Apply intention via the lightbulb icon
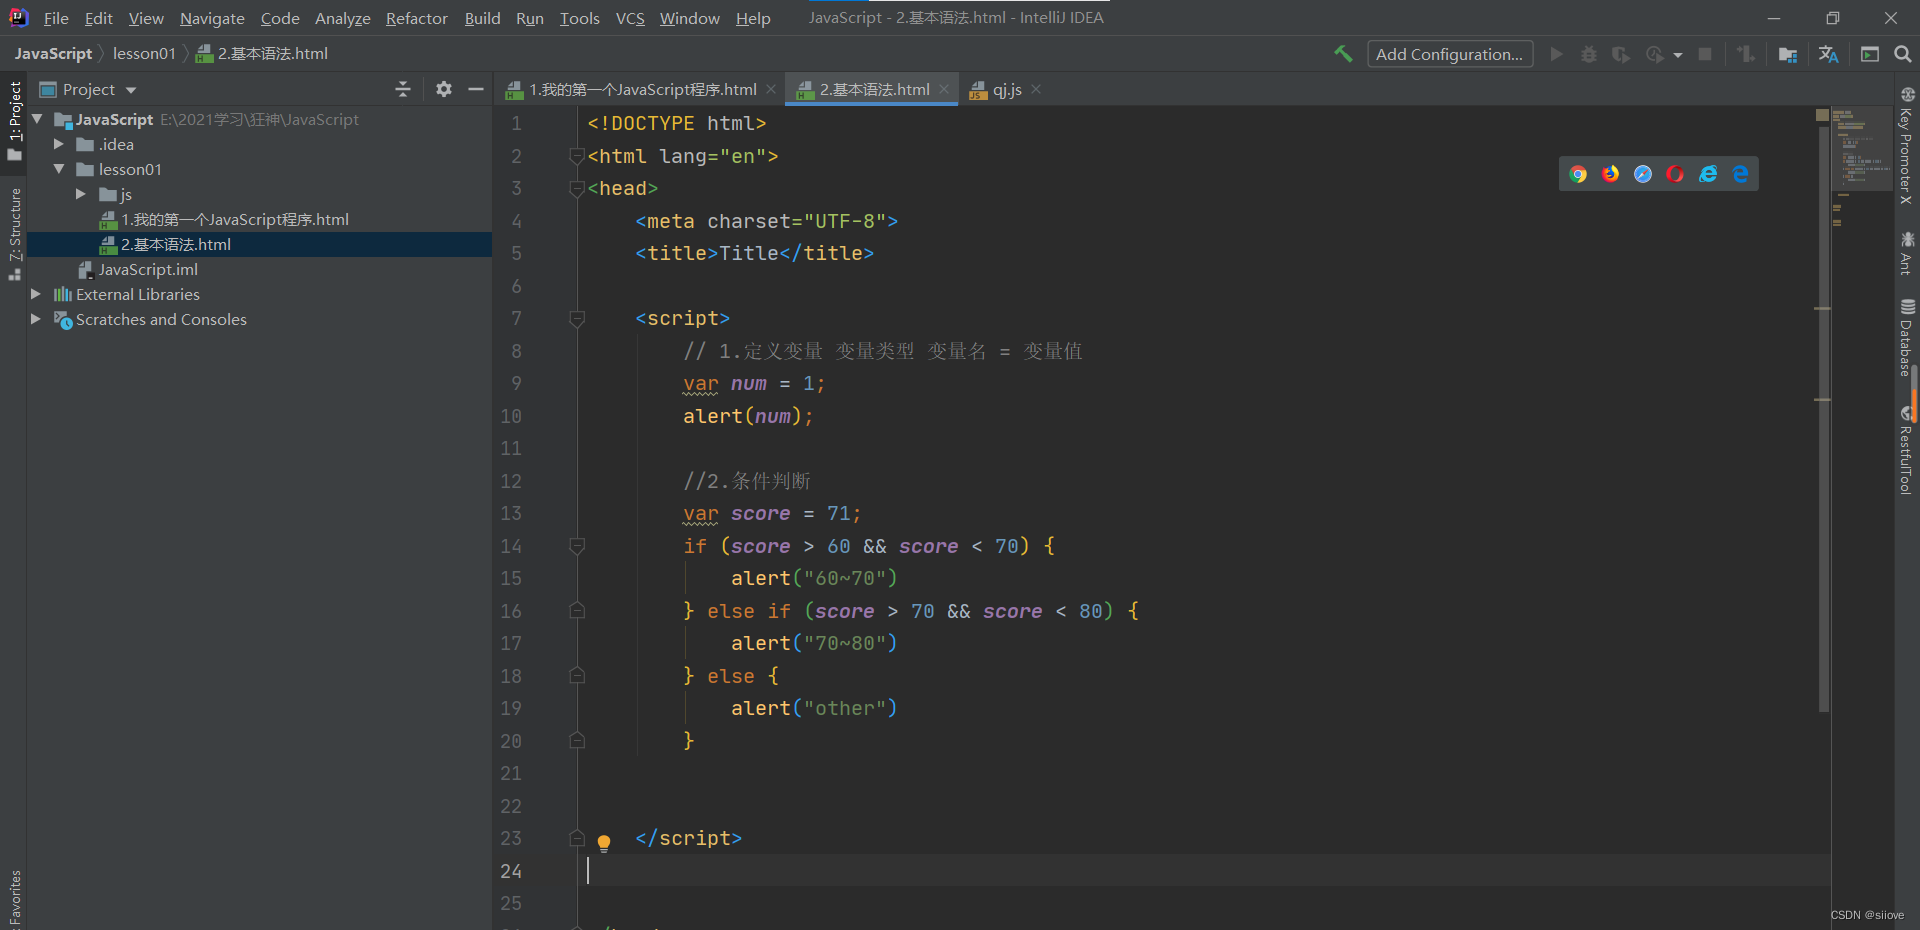Image resolution: width=1920 pixels, height=930 pixels. tap(604, 843)
